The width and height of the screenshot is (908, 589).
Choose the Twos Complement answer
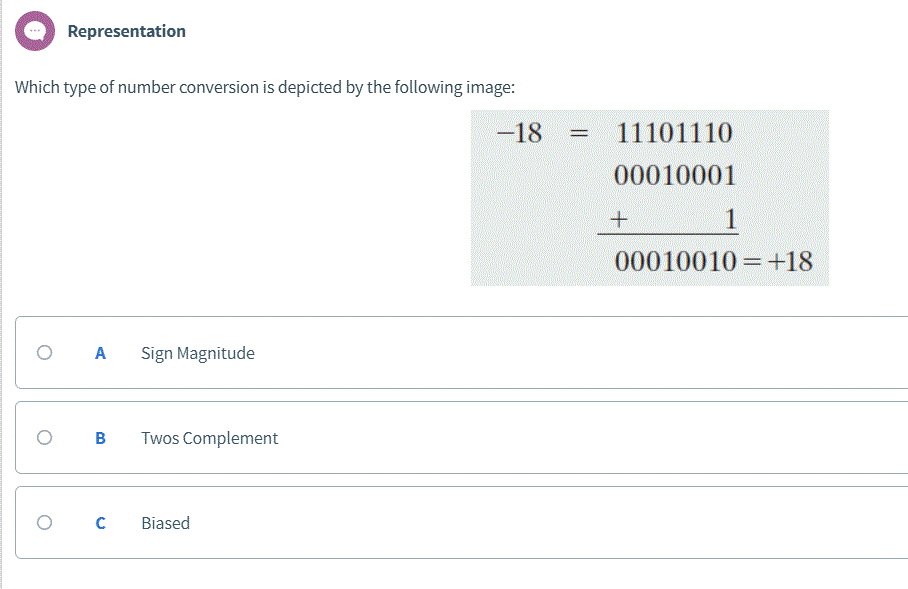[210, 437]
